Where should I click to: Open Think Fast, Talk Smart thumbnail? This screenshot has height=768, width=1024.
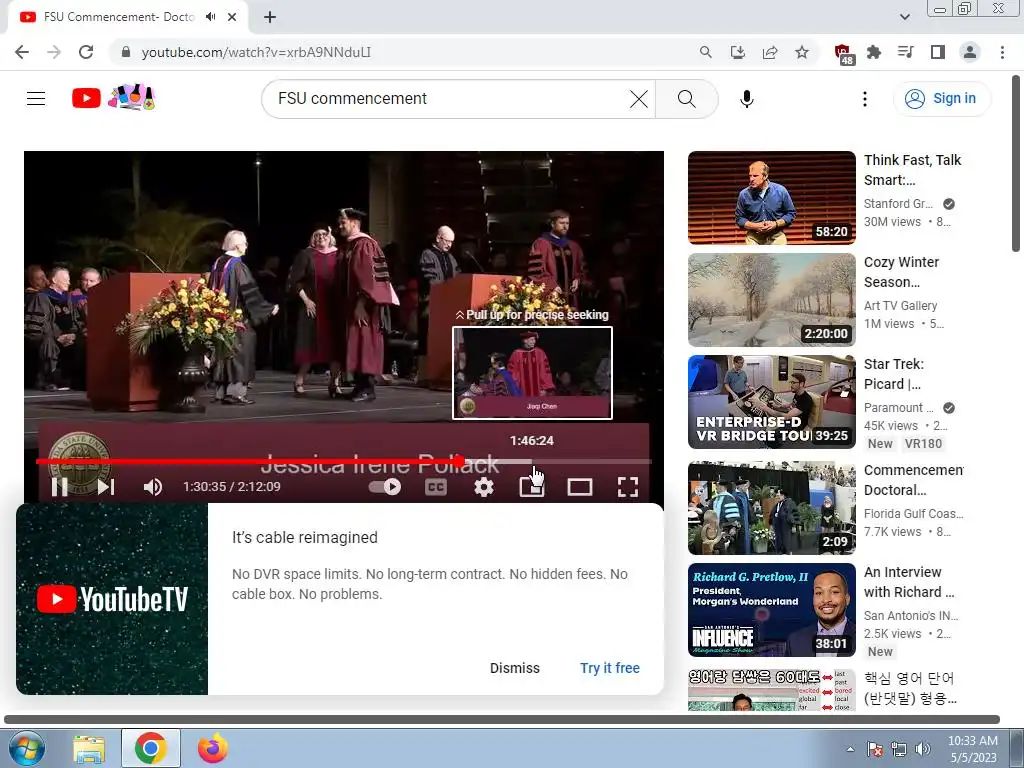pyautogui.click(x=772, y=198)
